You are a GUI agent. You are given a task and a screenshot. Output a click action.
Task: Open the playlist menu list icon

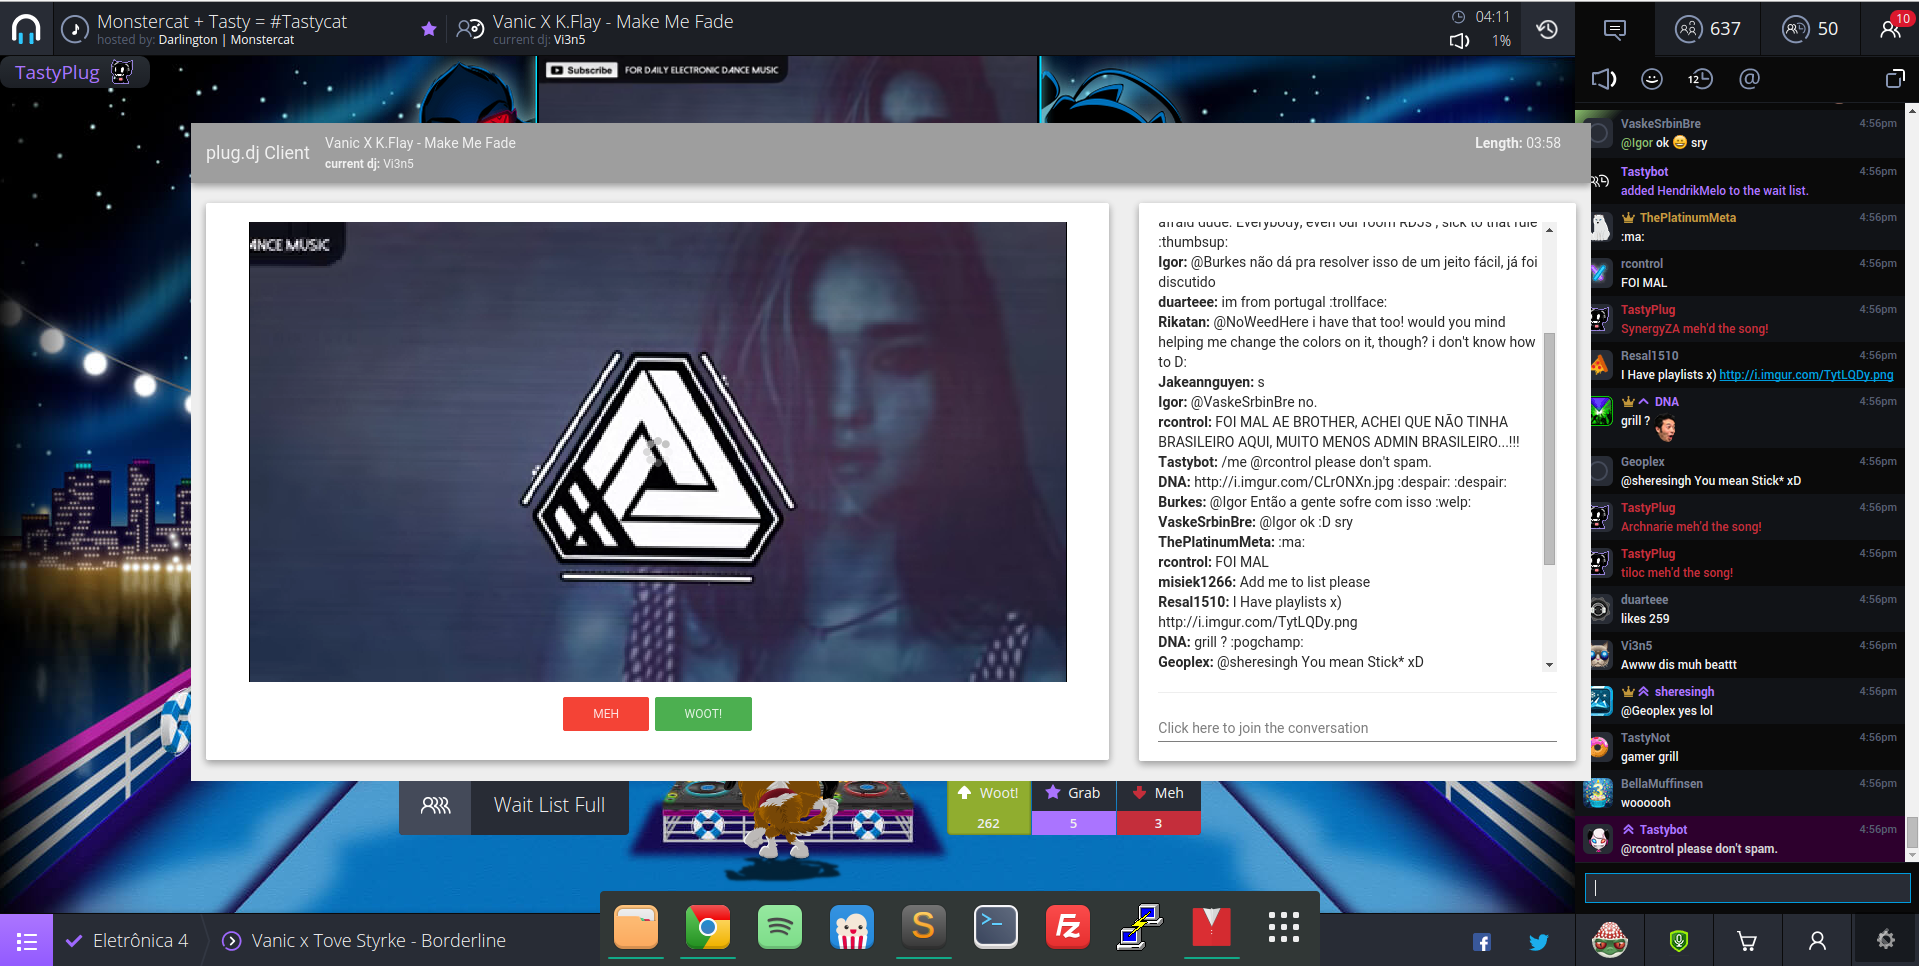(27, 940)
